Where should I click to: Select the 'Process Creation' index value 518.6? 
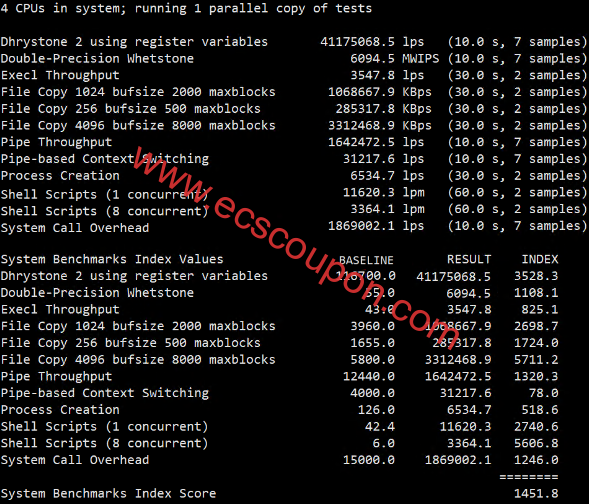(x=539, y=410)
